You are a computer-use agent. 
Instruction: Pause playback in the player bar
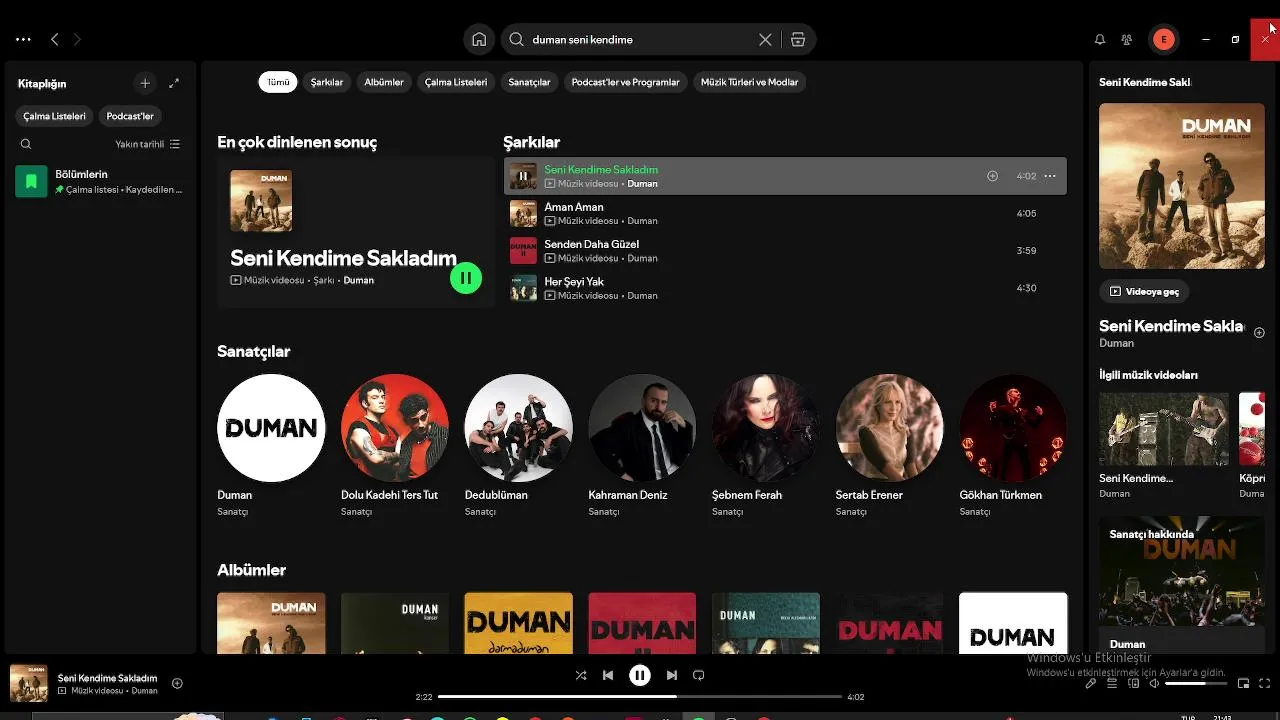coord(640,675)
